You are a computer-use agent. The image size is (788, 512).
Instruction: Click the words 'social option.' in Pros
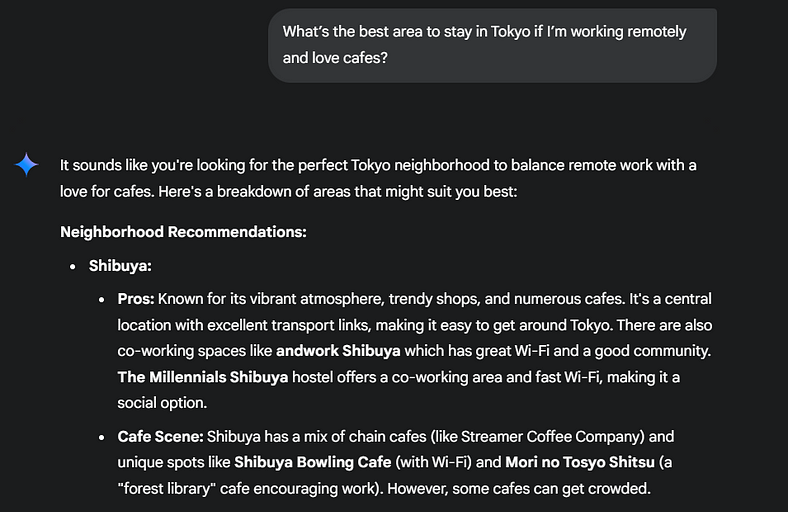tap(162, 402)
